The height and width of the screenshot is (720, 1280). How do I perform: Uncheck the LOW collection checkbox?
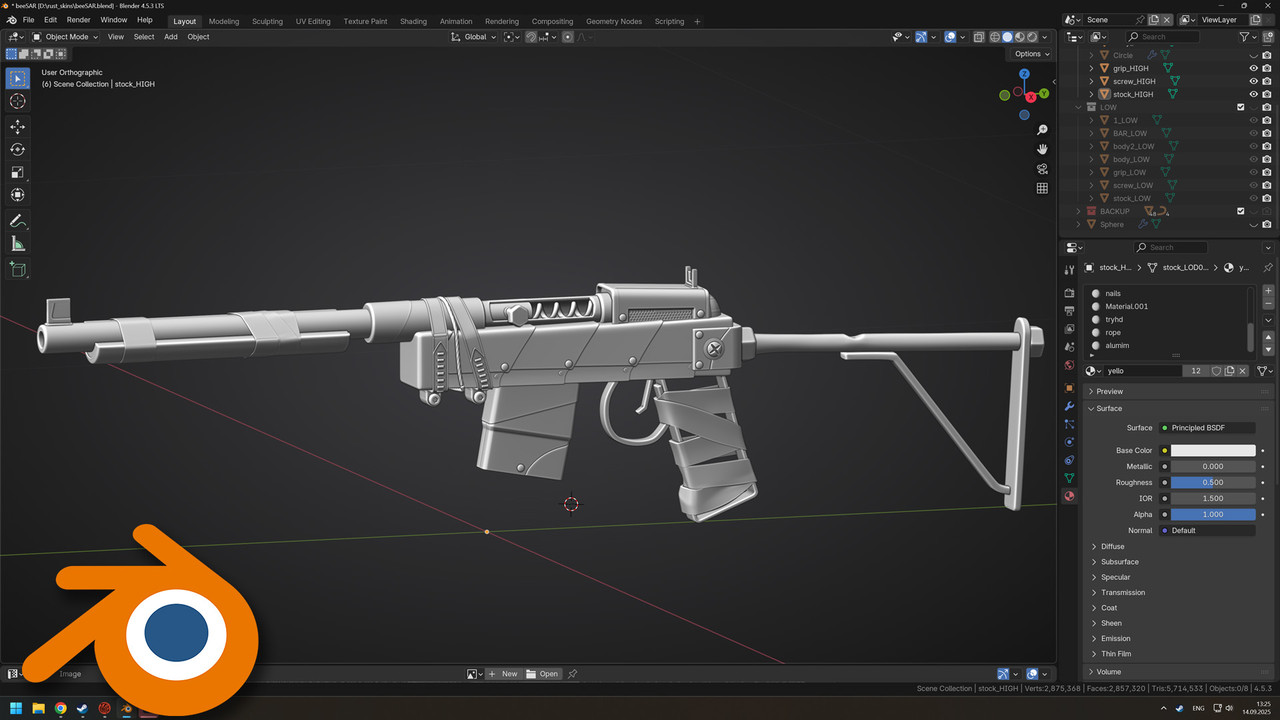click(x=1241, y=107)
